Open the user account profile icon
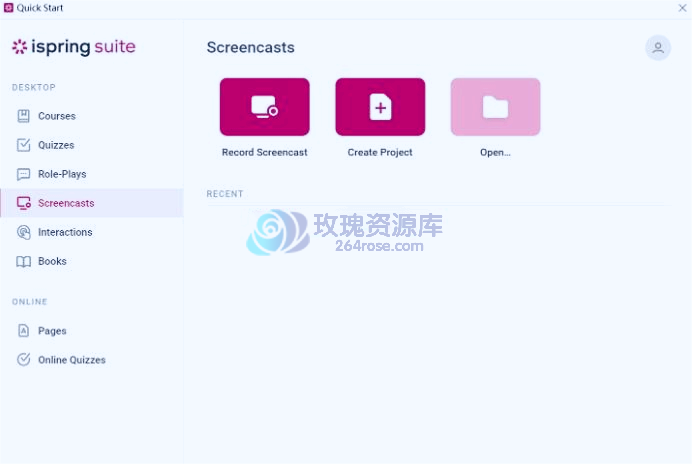692x464 pixels. (658, 48)
